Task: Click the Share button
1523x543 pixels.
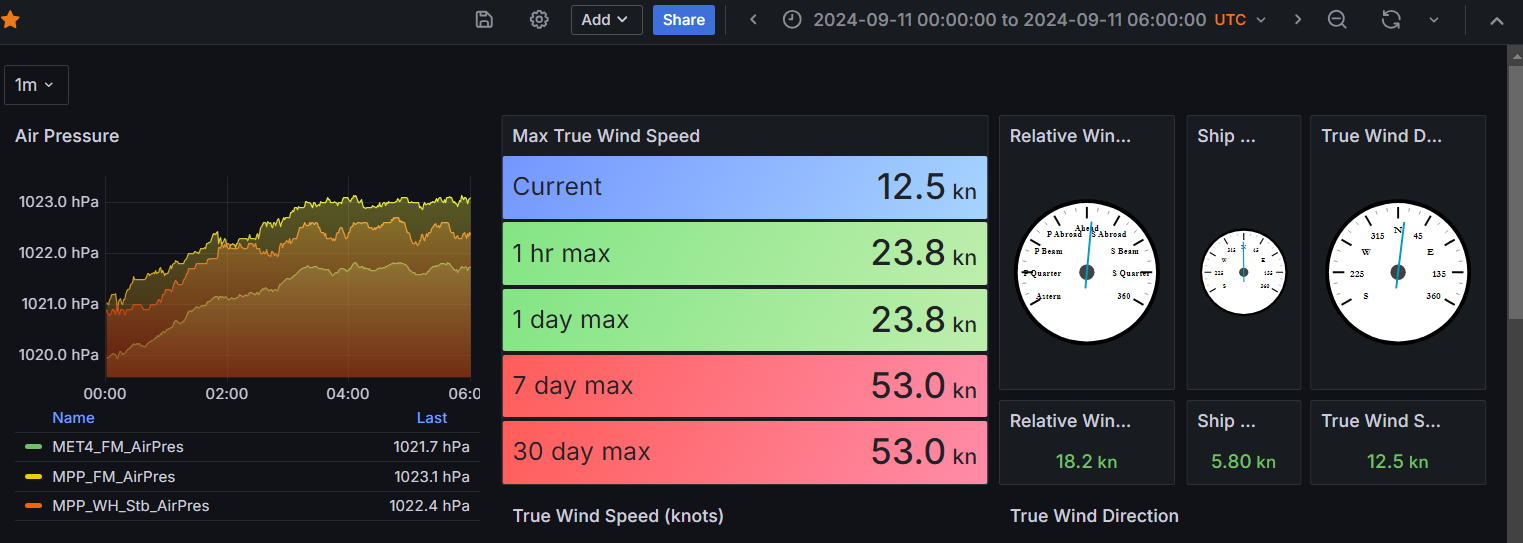Action: click(x=684, y=19)
